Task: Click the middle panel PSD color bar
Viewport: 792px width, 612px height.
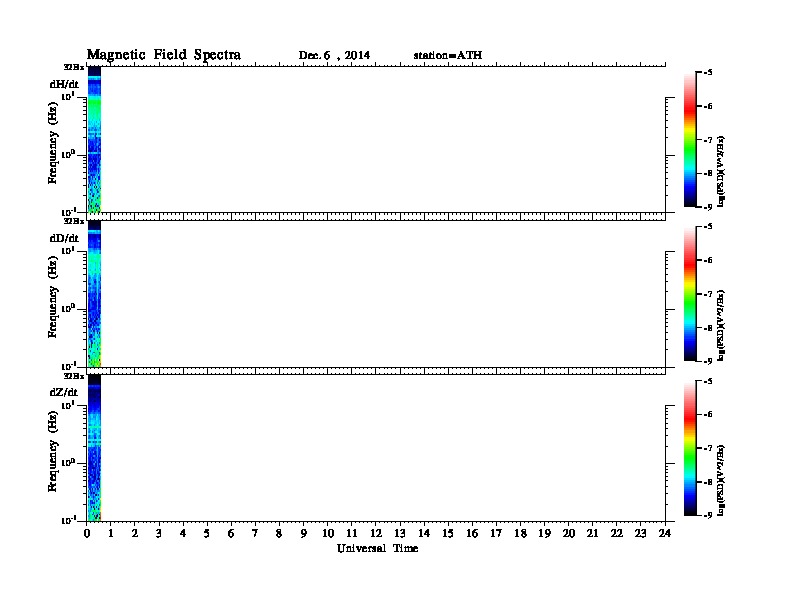Action: 690,294
